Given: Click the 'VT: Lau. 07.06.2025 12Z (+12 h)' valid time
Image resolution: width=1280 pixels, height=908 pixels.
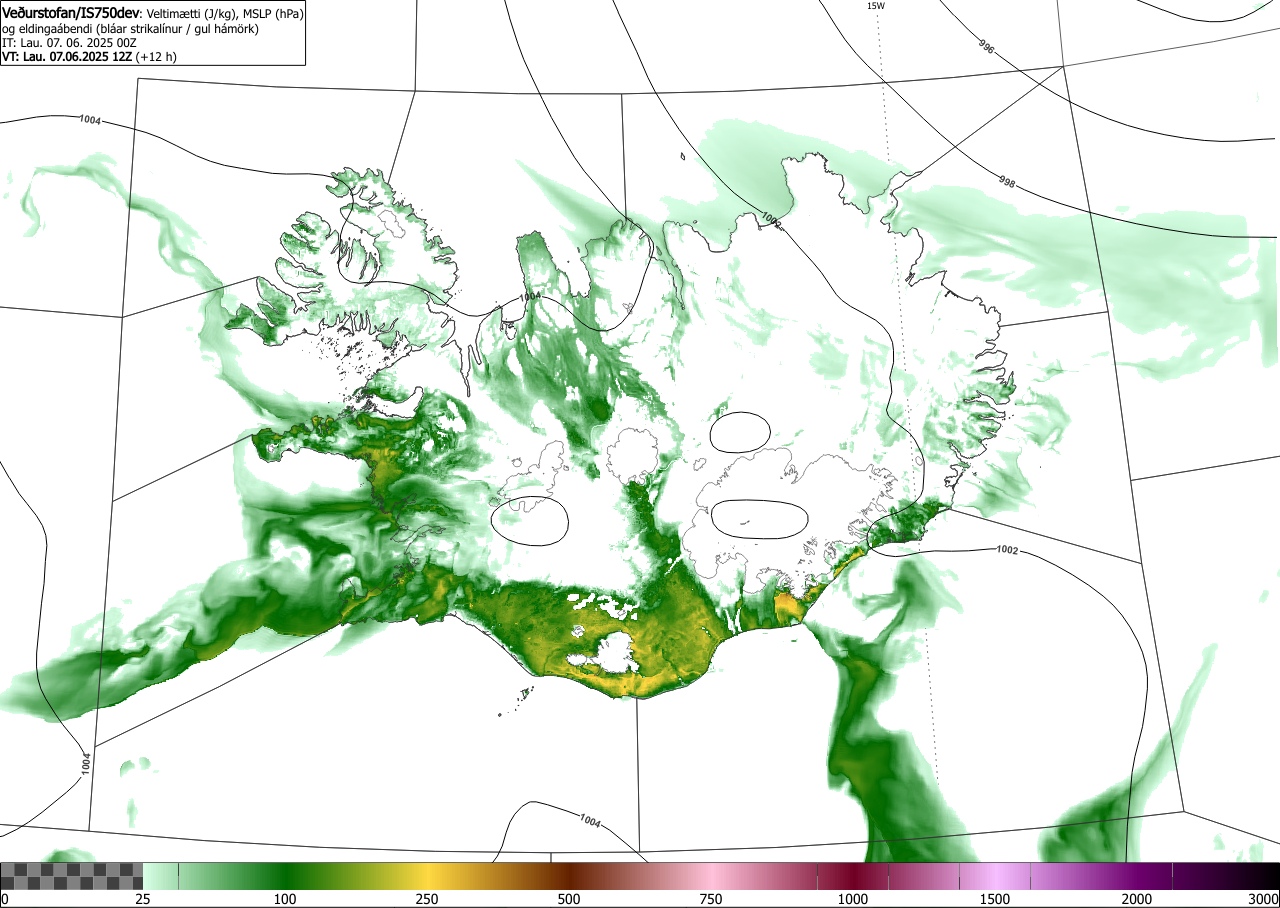Looking at the screenshot, I should [91, 57].
